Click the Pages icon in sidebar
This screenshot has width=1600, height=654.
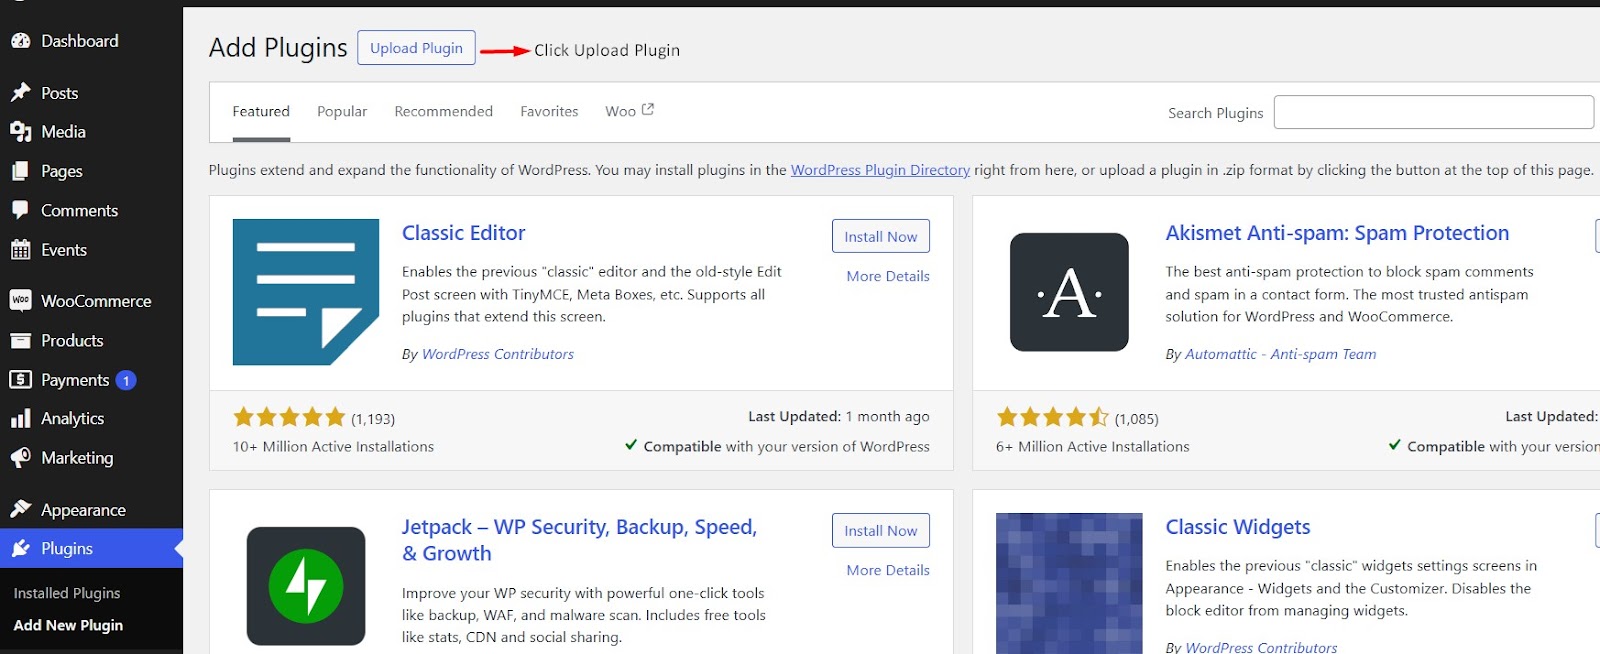pos(20,171)
